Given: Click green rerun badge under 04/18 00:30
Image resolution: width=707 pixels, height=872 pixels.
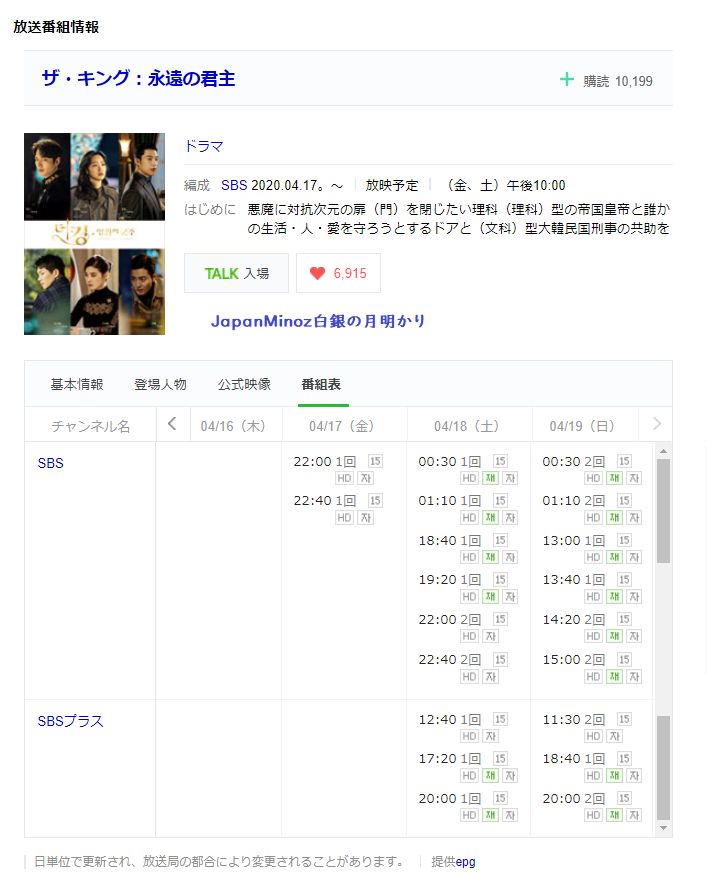Looking at the screenshot, I should pos(490,478).
